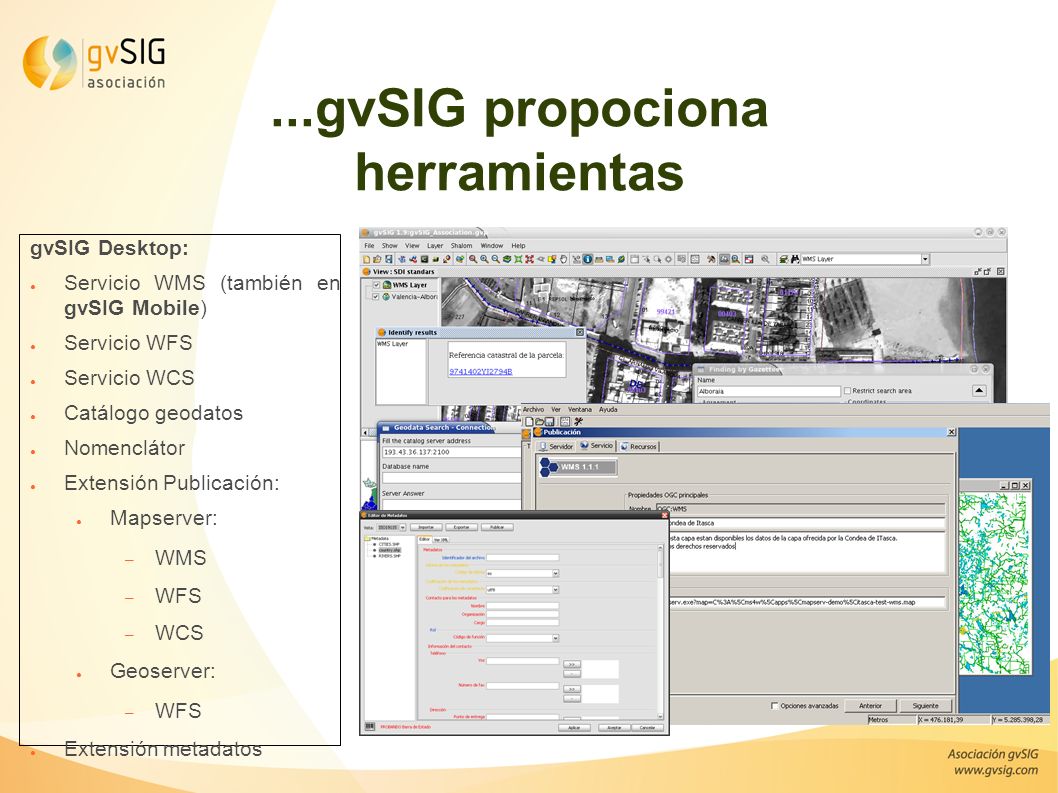This screenshot has height=793, width=1058.
Task: Click the first magnifier zoom icon in gvSIG toolbar
Action: click(x=473, y=259)
